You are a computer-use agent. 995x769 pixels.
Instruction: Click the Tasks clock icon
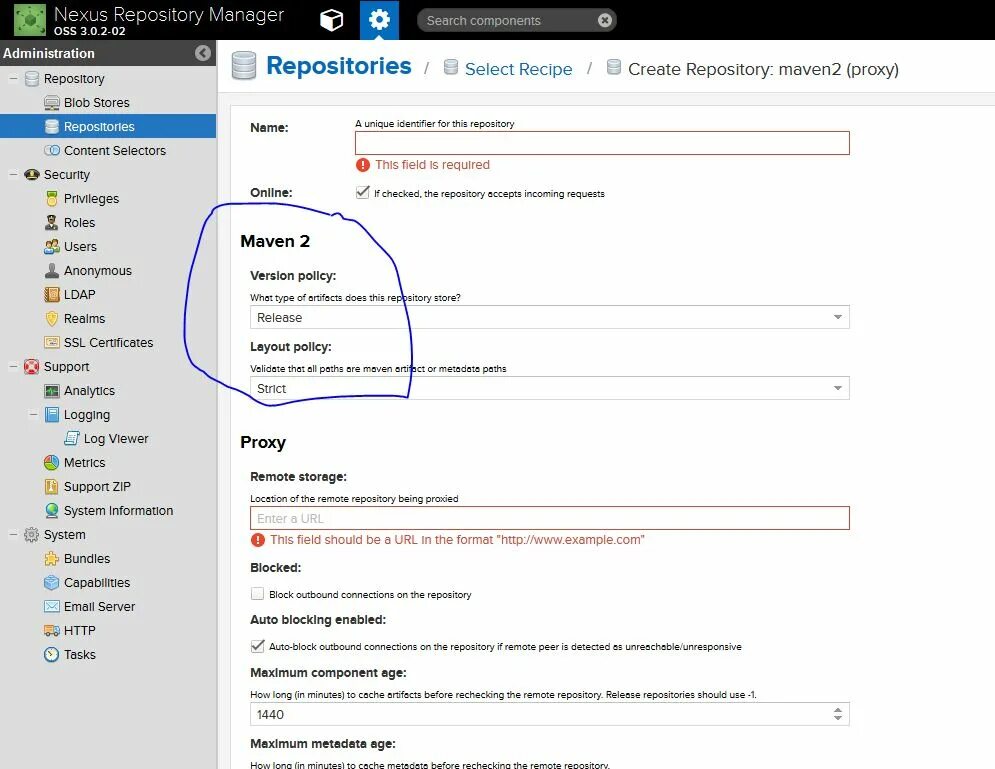(x=51, y=655)
